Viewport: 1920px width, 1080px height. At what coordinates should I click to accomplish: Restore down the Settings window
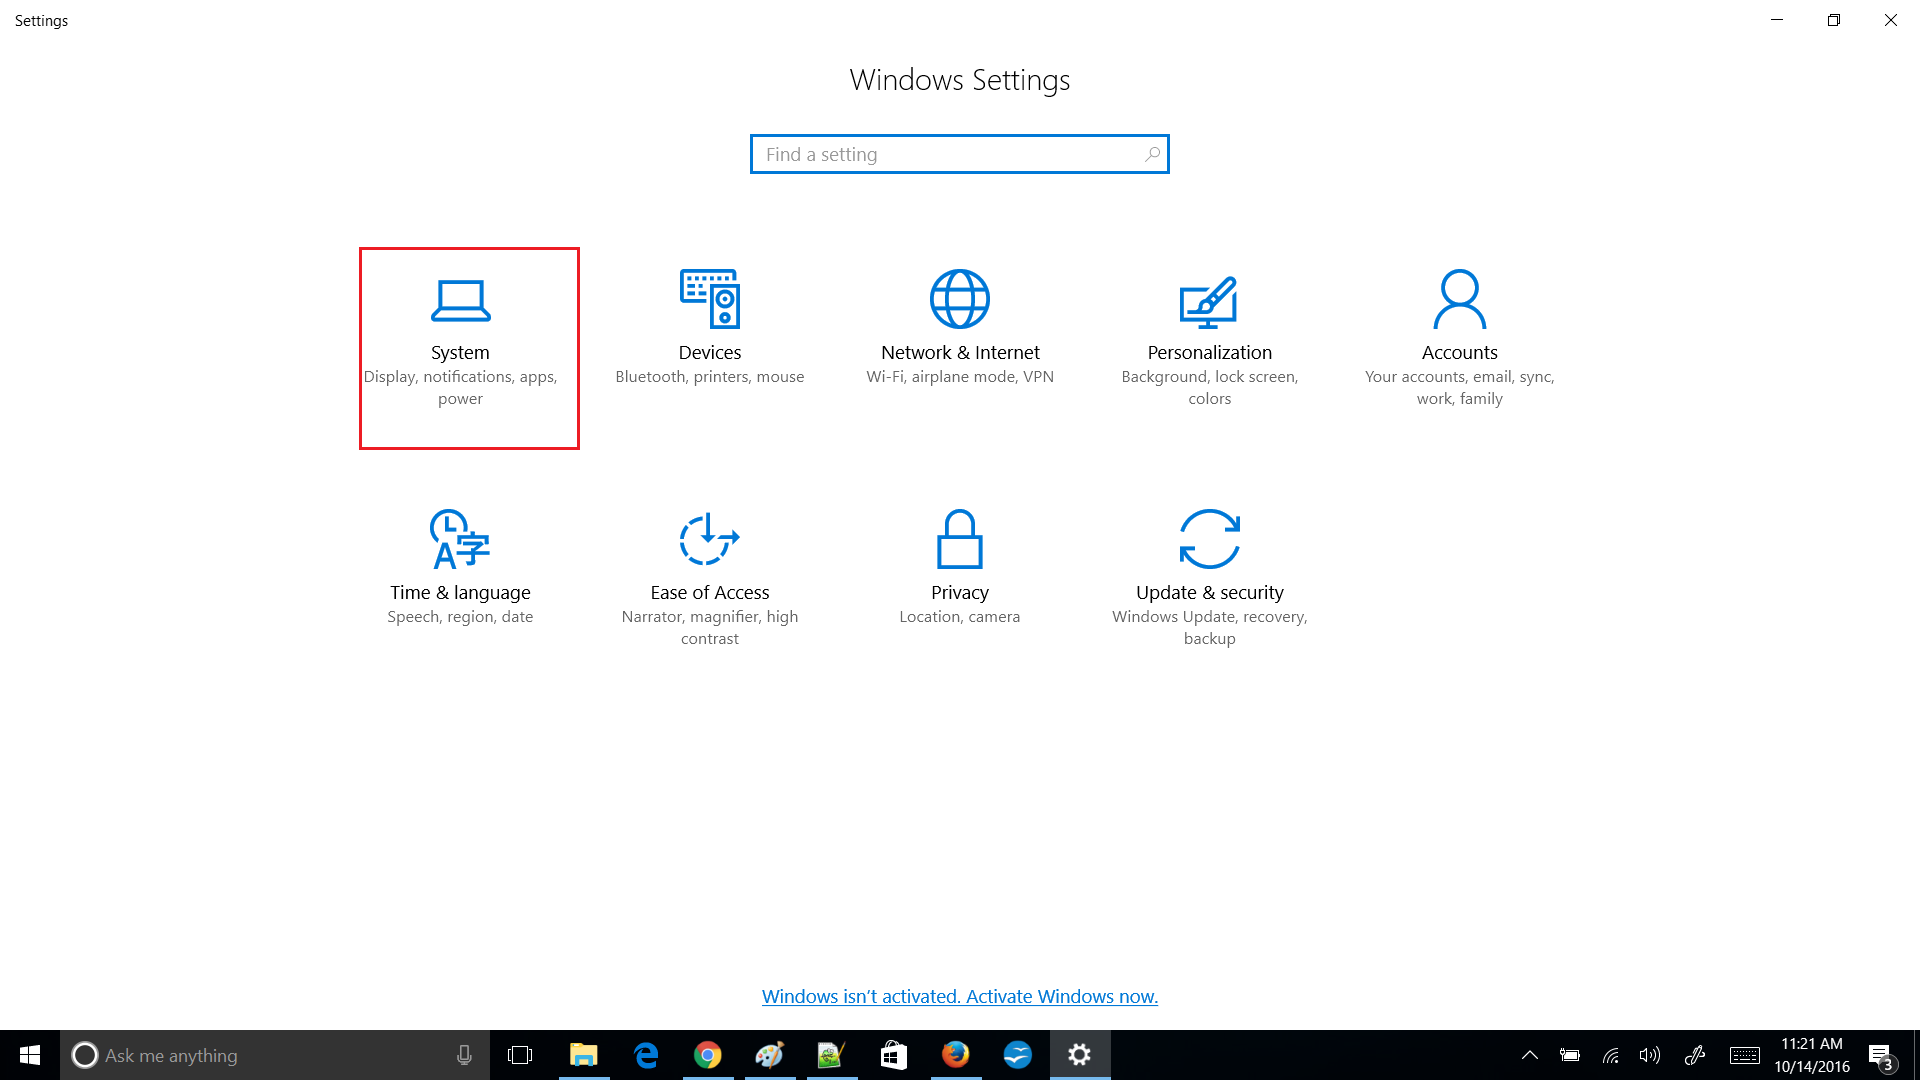(1834, 20)
